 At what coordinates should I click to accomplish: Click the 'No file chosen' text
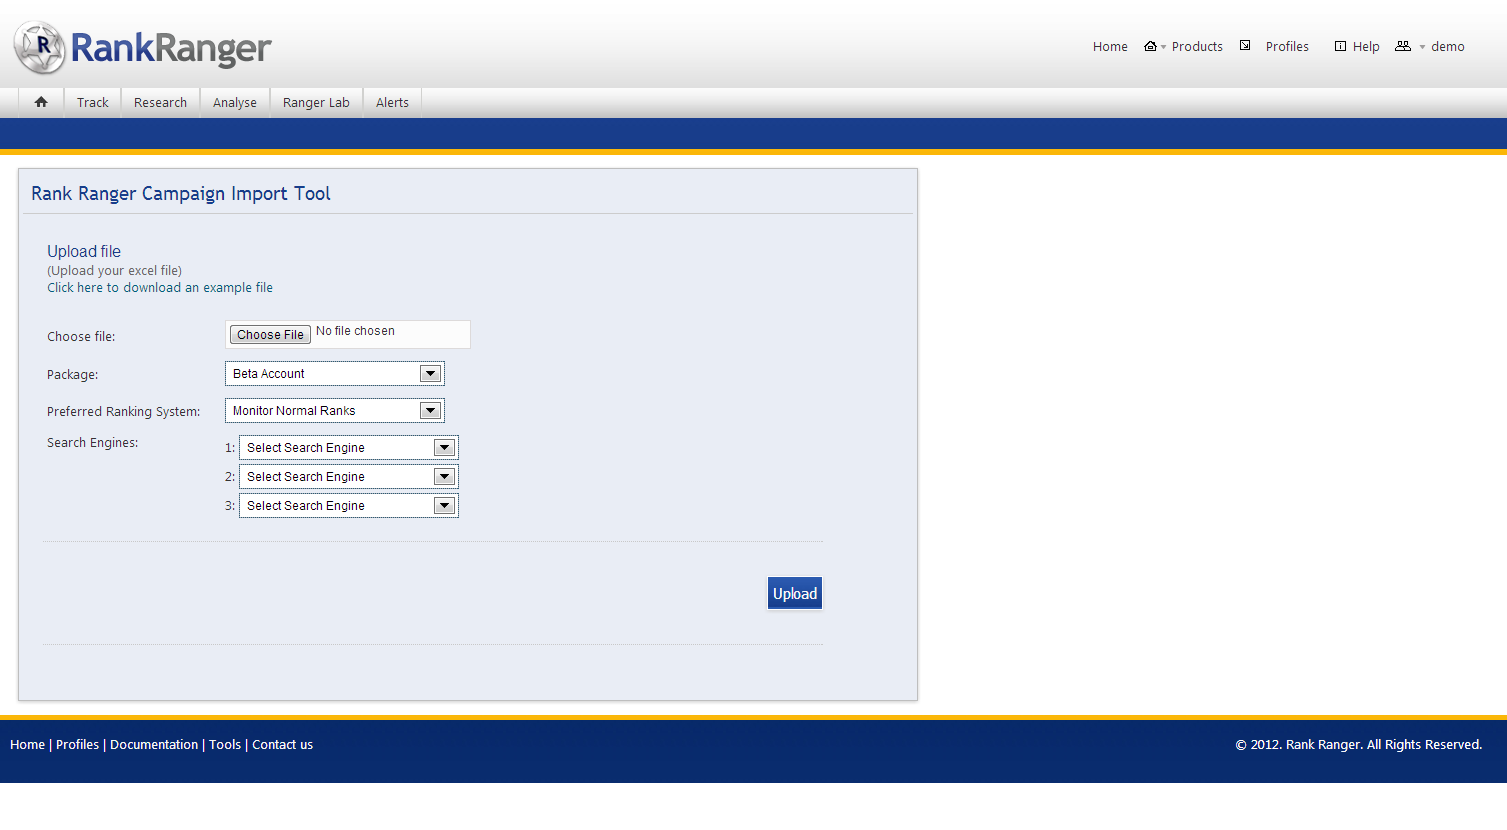pos(355,331)
